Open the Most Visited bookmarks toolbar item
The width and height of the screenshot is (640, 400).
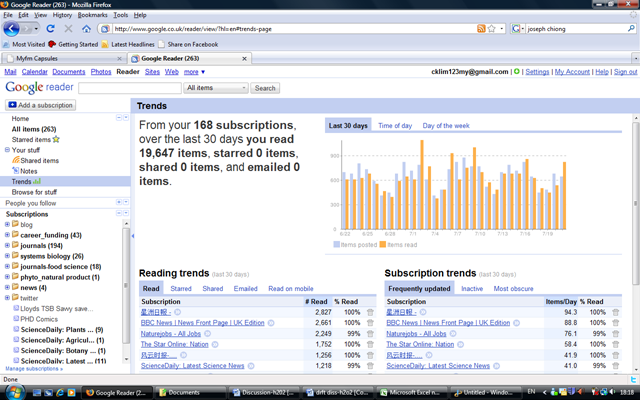(x=24, y=44)
